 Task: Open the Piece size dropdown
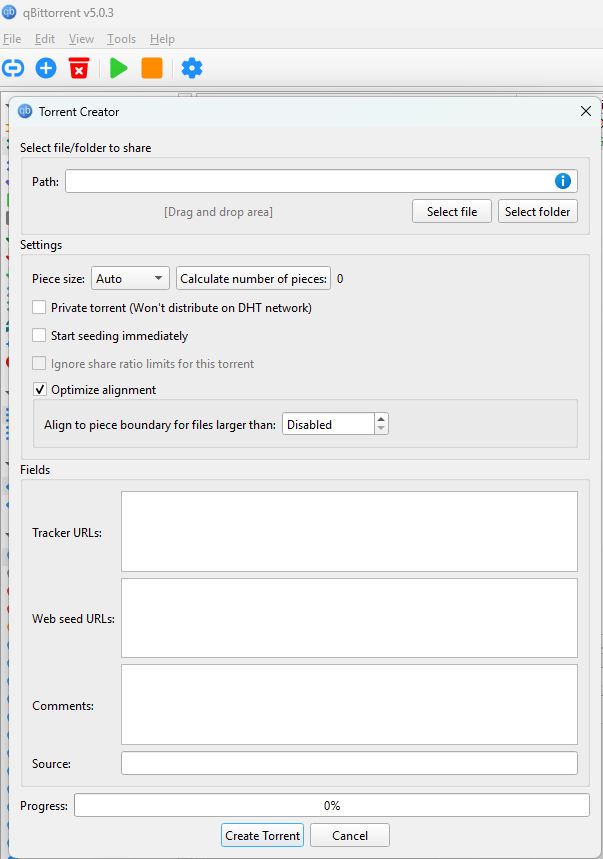point(129,278)
